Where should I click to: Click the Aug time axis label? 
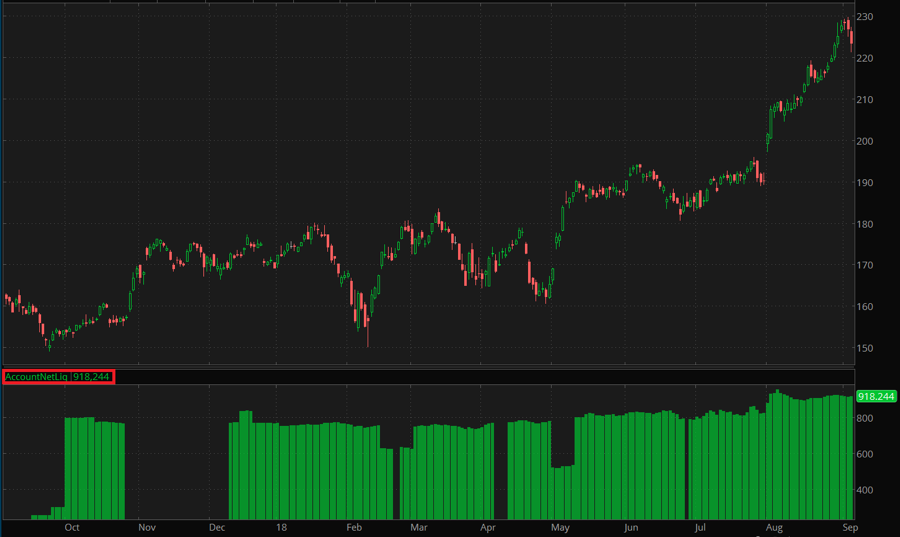tap(773, 526)
